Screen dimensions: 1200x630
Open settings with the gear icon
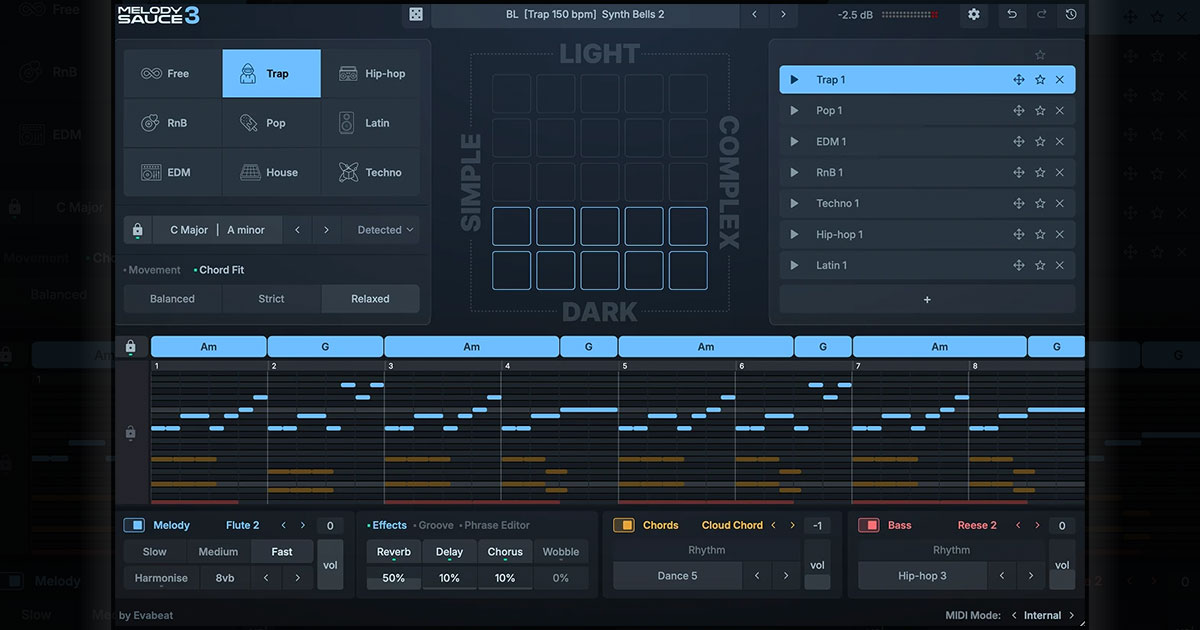point(973,14)
